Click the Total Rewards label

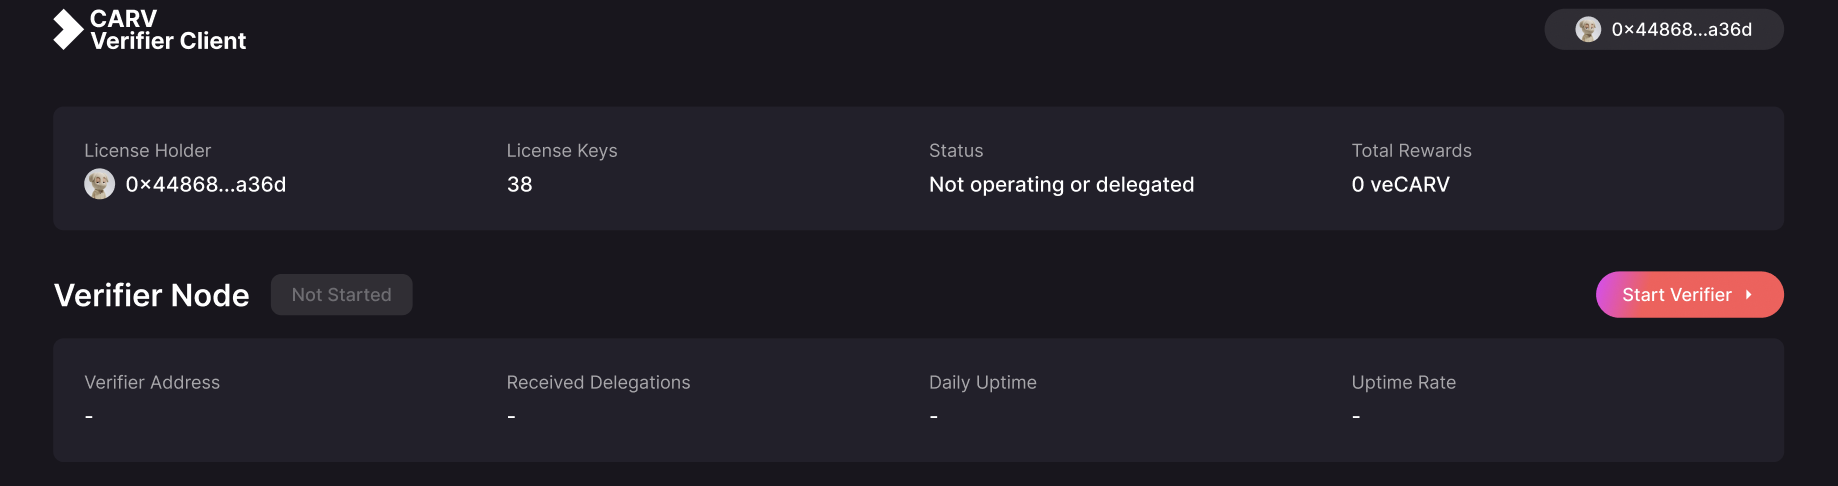1411,150
